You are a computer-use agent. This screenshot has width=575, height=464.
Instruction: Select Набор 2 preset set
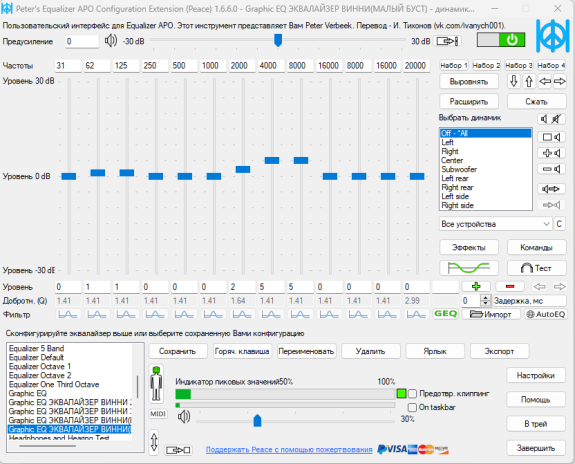click(x=486, y=65)
